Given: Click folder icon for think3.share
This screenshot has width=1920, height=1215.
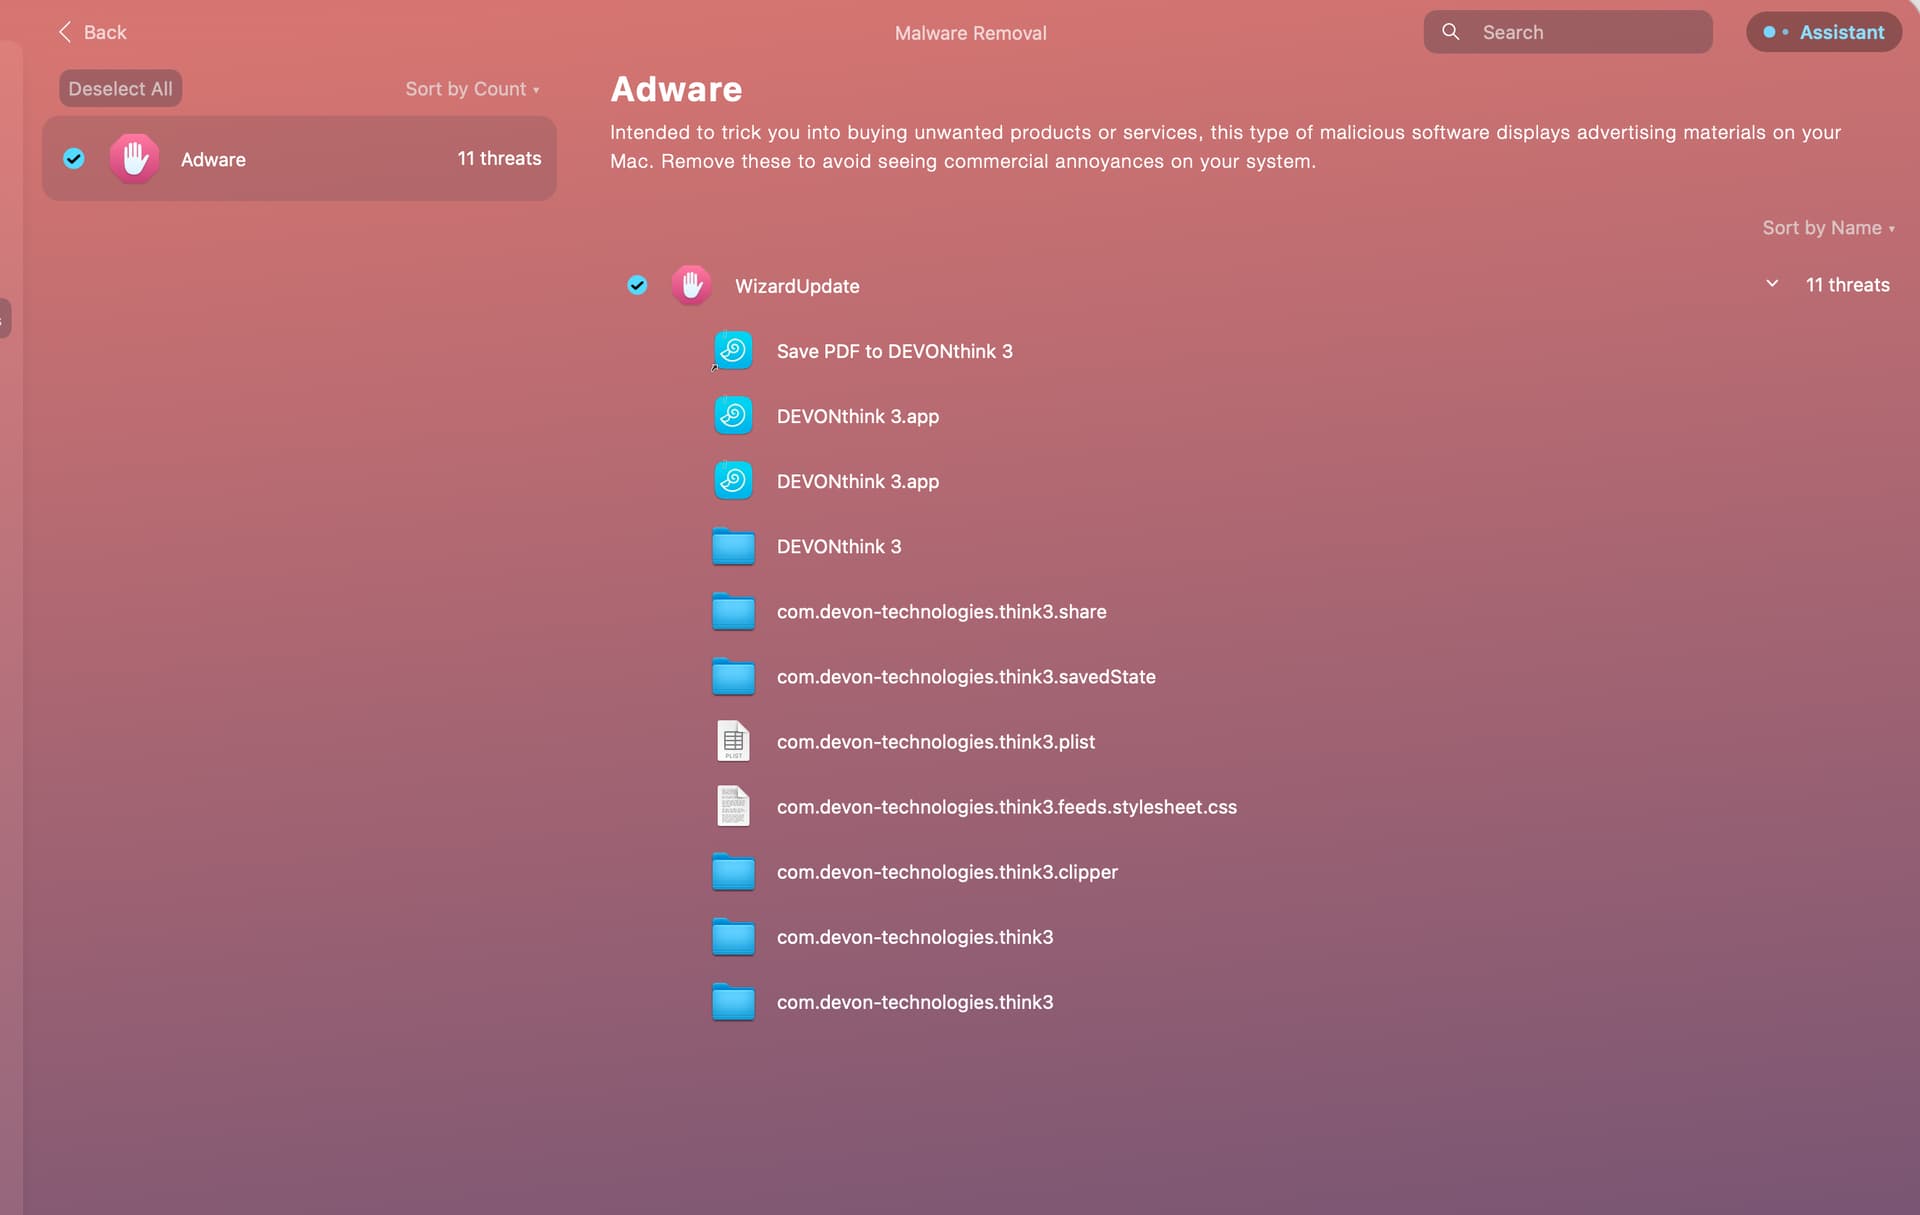Looking at the screenshot, I should click(x=733, y=611).
